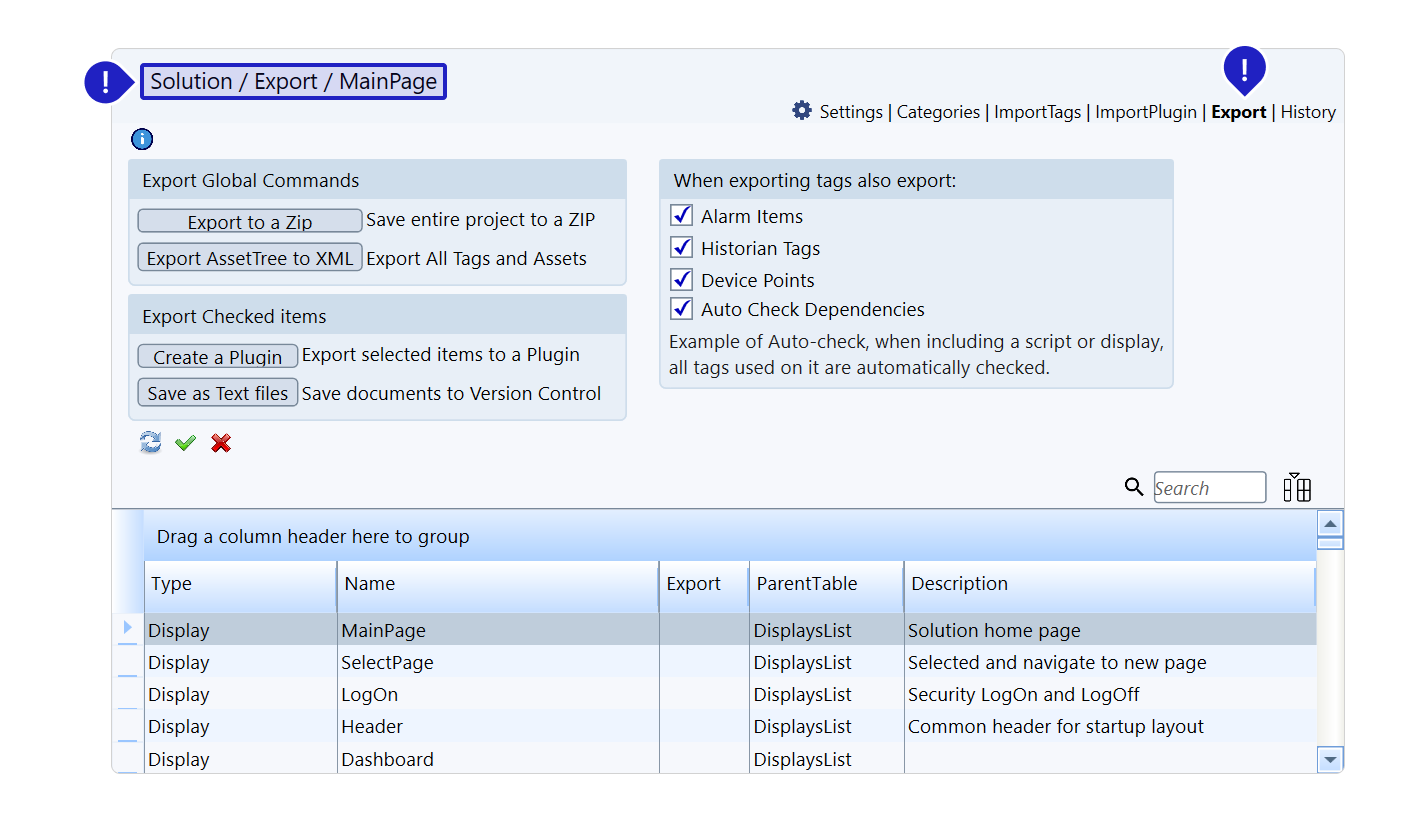1424x813 pixels.
Task: Switch to the History tab
Action: click(x=1308, y=112)
